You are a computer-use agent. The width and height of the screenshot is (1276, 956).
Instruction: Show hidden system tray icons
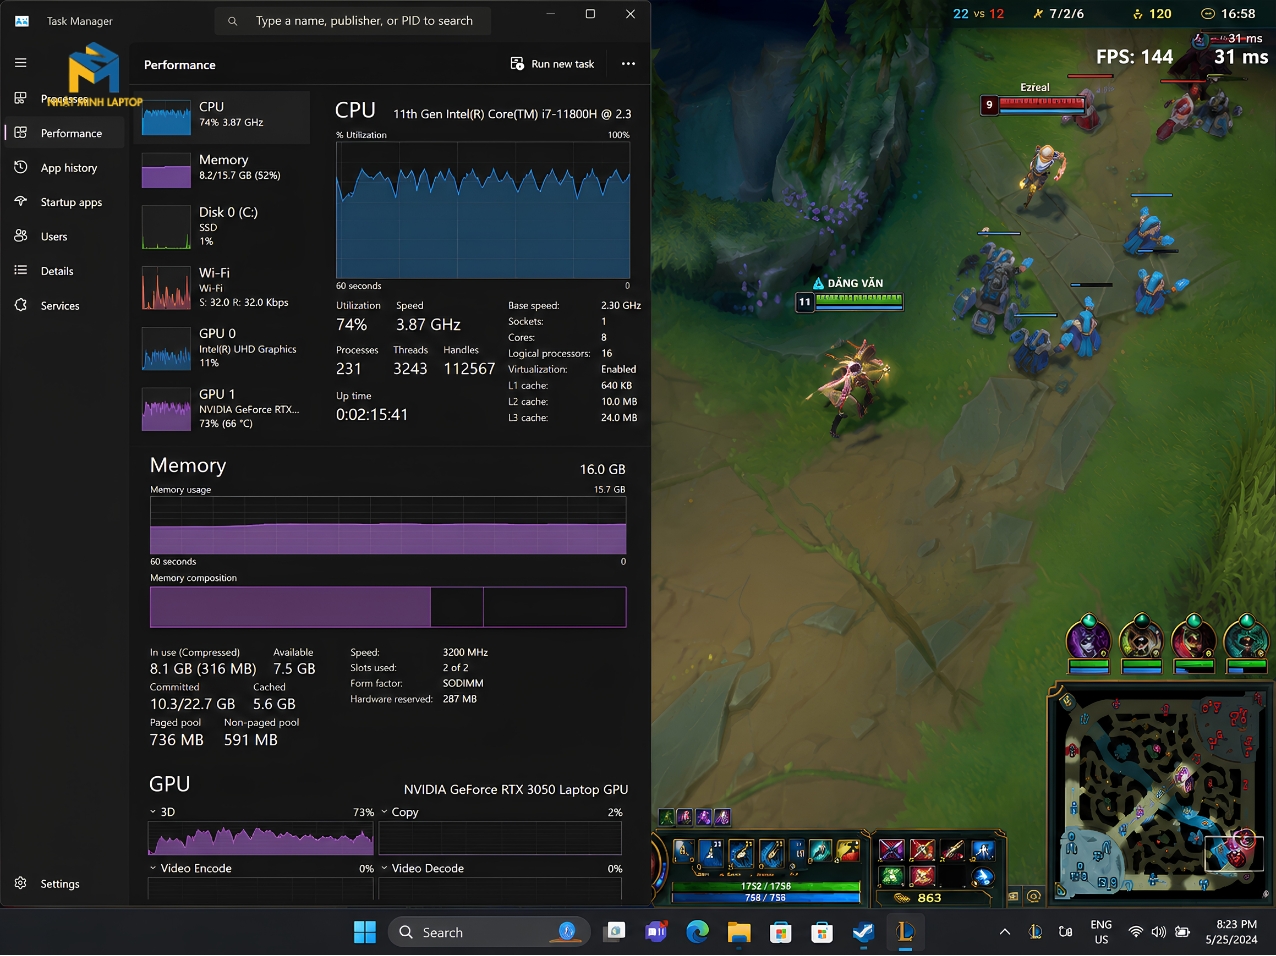pos(1004,932)
